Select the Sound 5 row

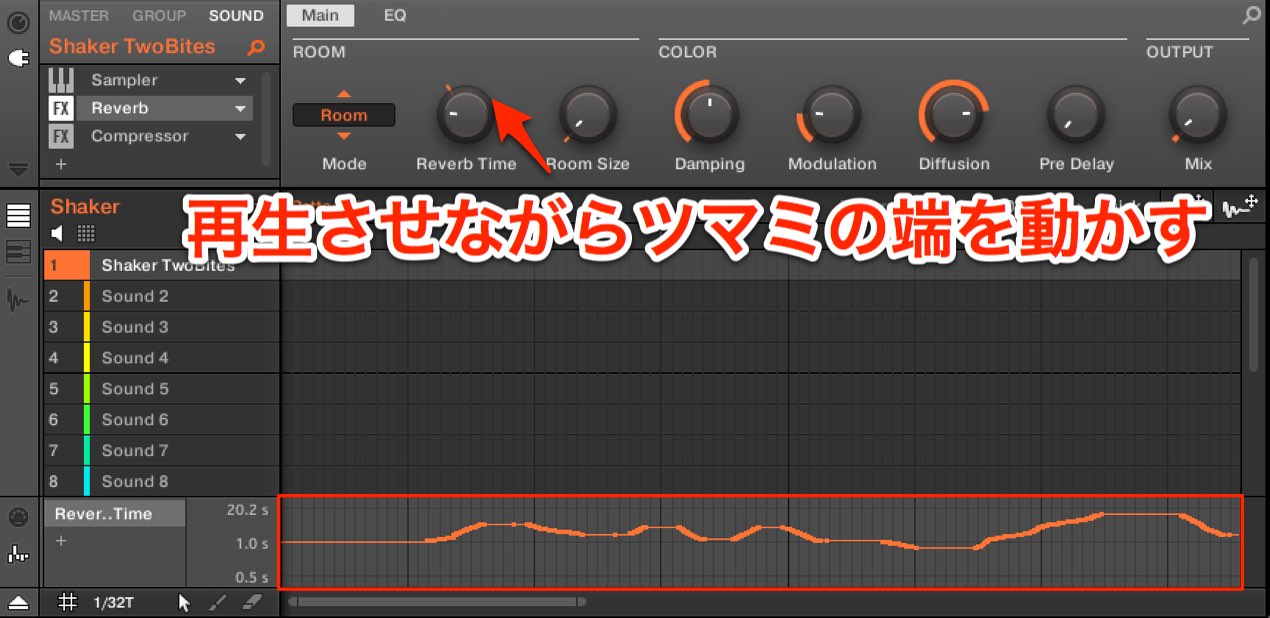click(x=162, y=389)
